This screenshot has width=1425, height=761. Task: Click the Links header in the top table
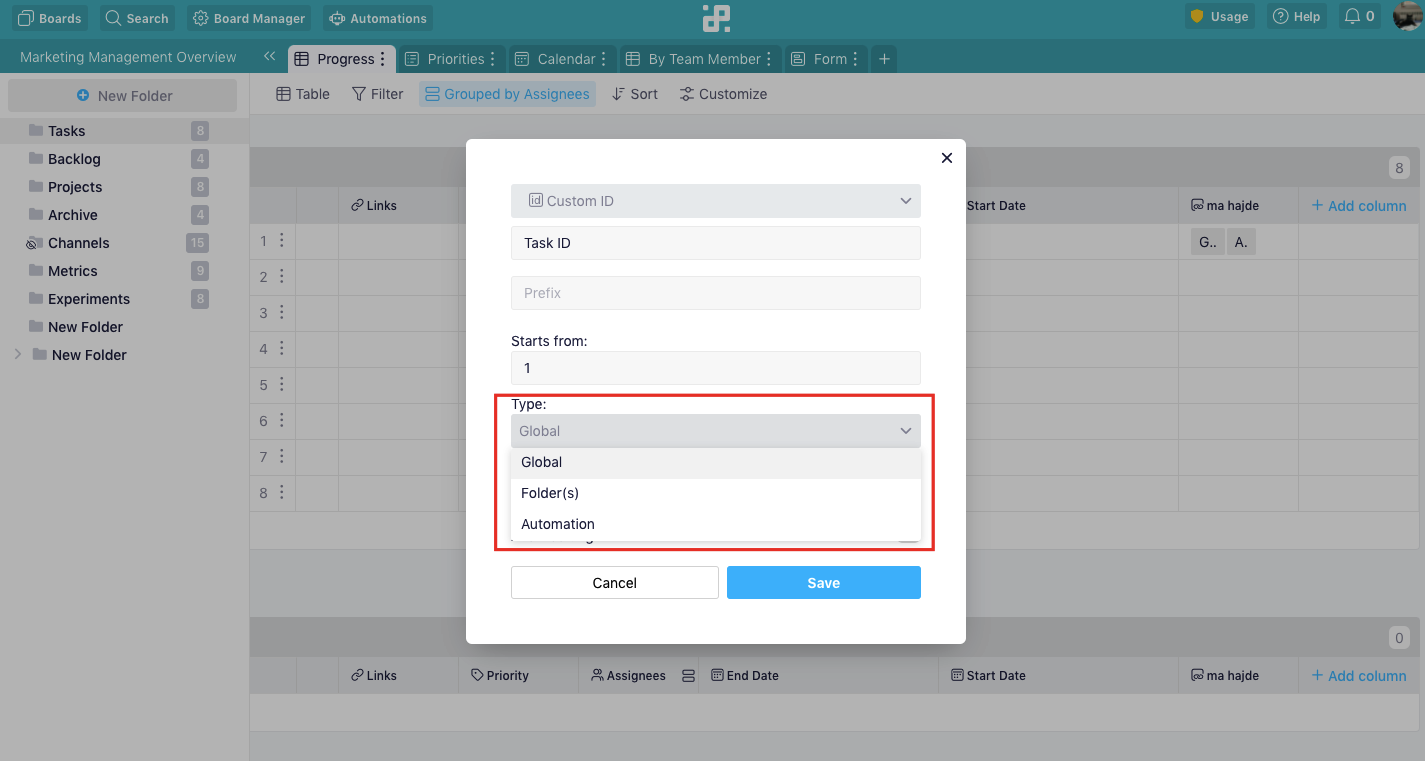(374, 206)
